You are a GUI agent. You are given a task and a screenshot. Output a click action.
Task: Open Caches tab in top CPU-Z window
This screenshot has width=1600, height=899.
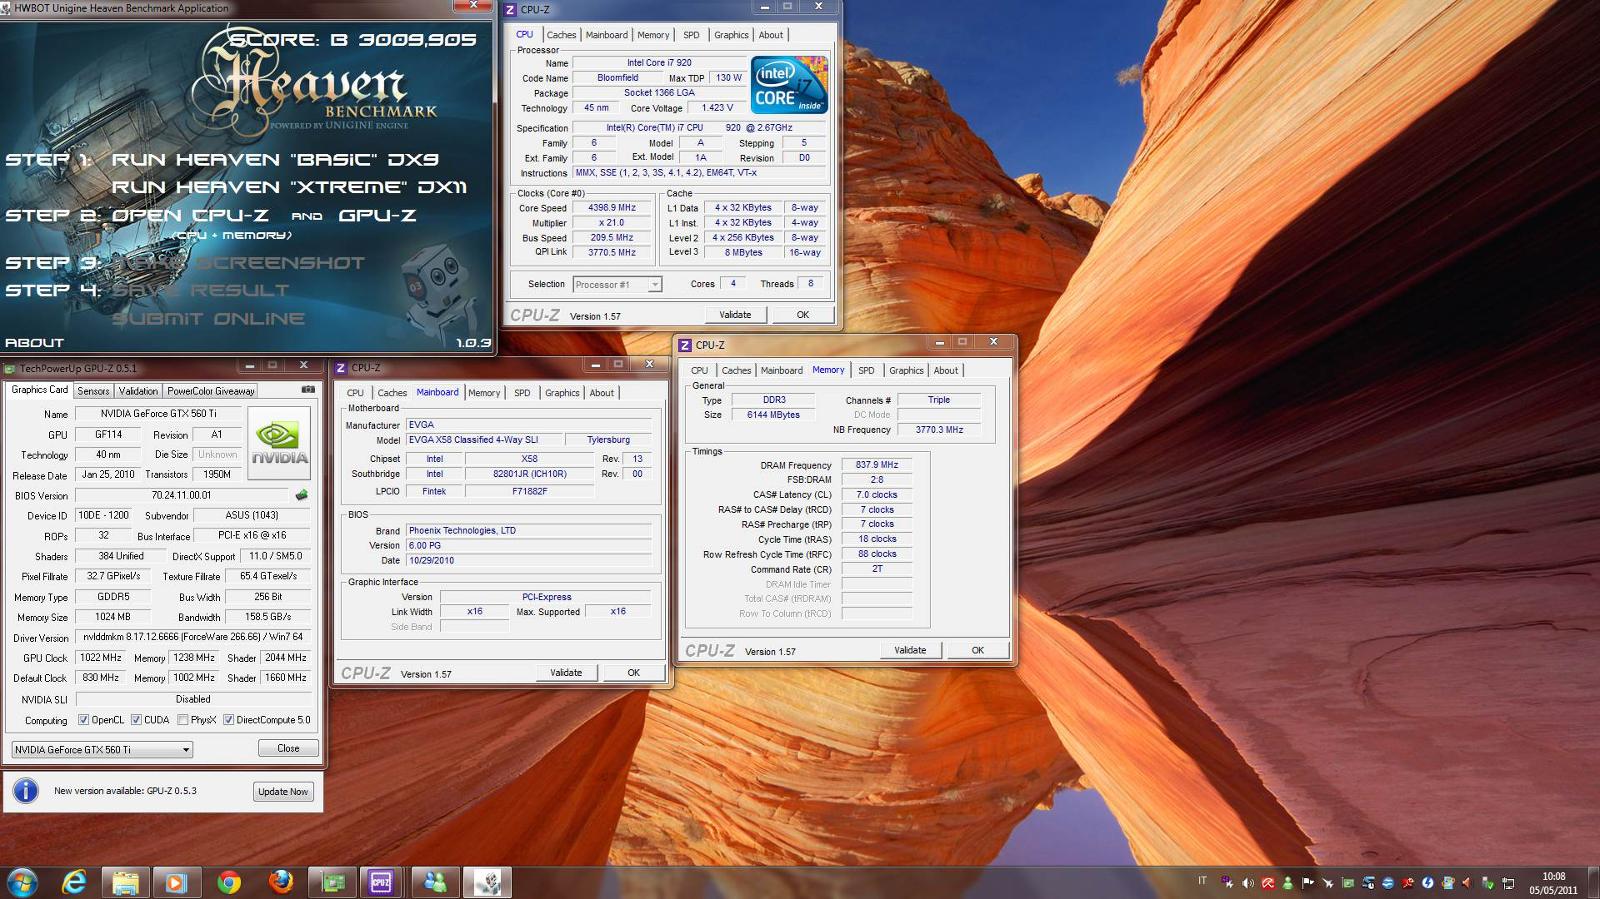[561, 35]
